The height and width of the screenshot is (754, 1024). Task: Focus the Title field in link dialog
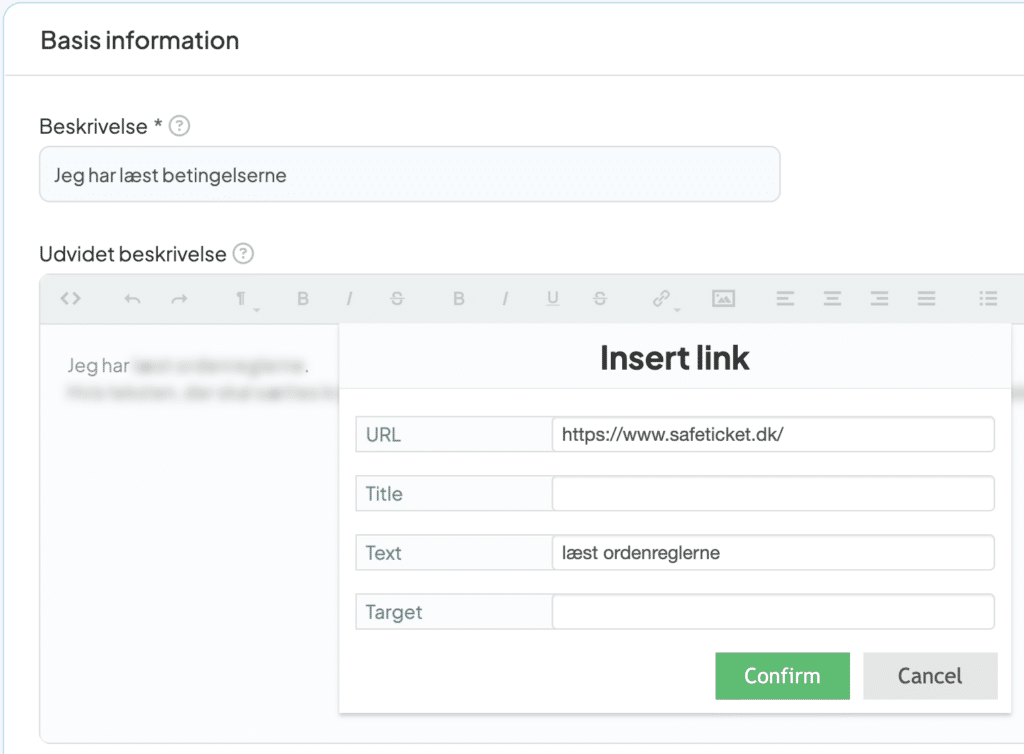772,494
